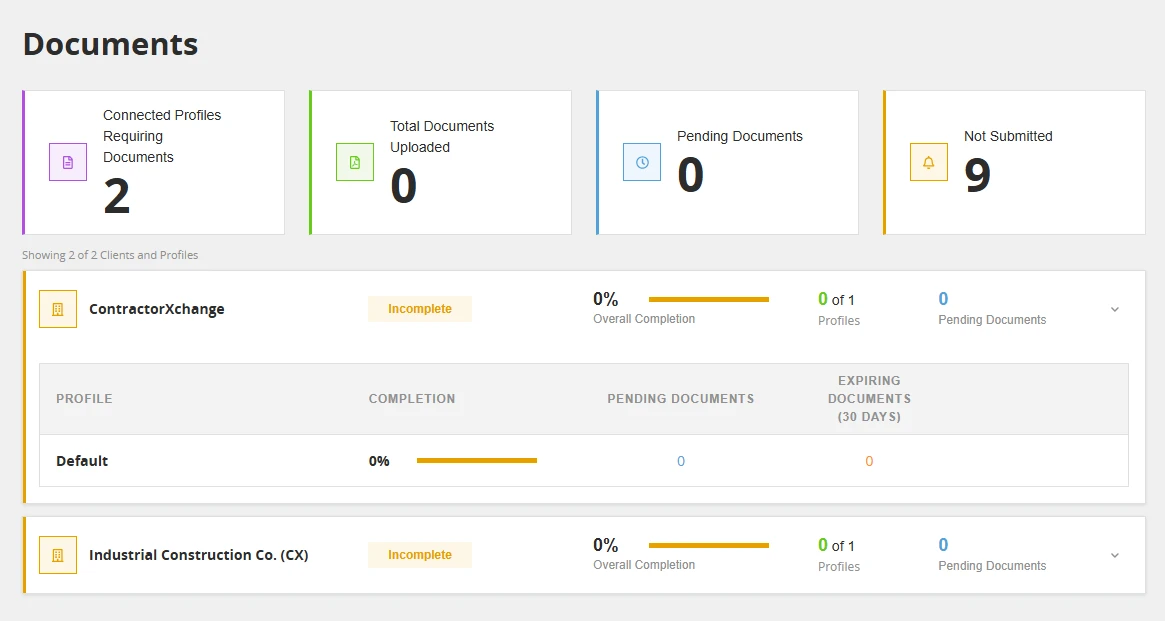Click the ContractorXchange client name
Viewport: 1165px width, 621px height.
(157, 309)
